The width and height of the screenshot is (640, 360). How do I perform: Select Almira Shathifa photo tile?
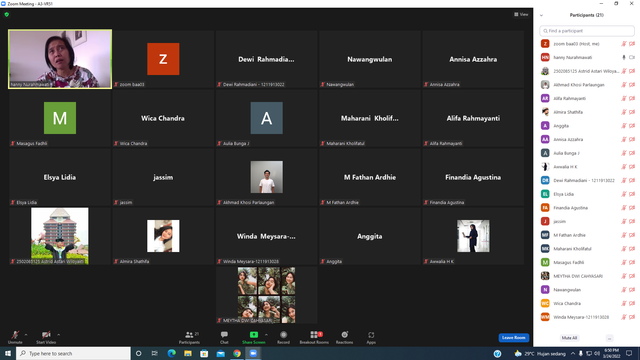coord(163,236)
